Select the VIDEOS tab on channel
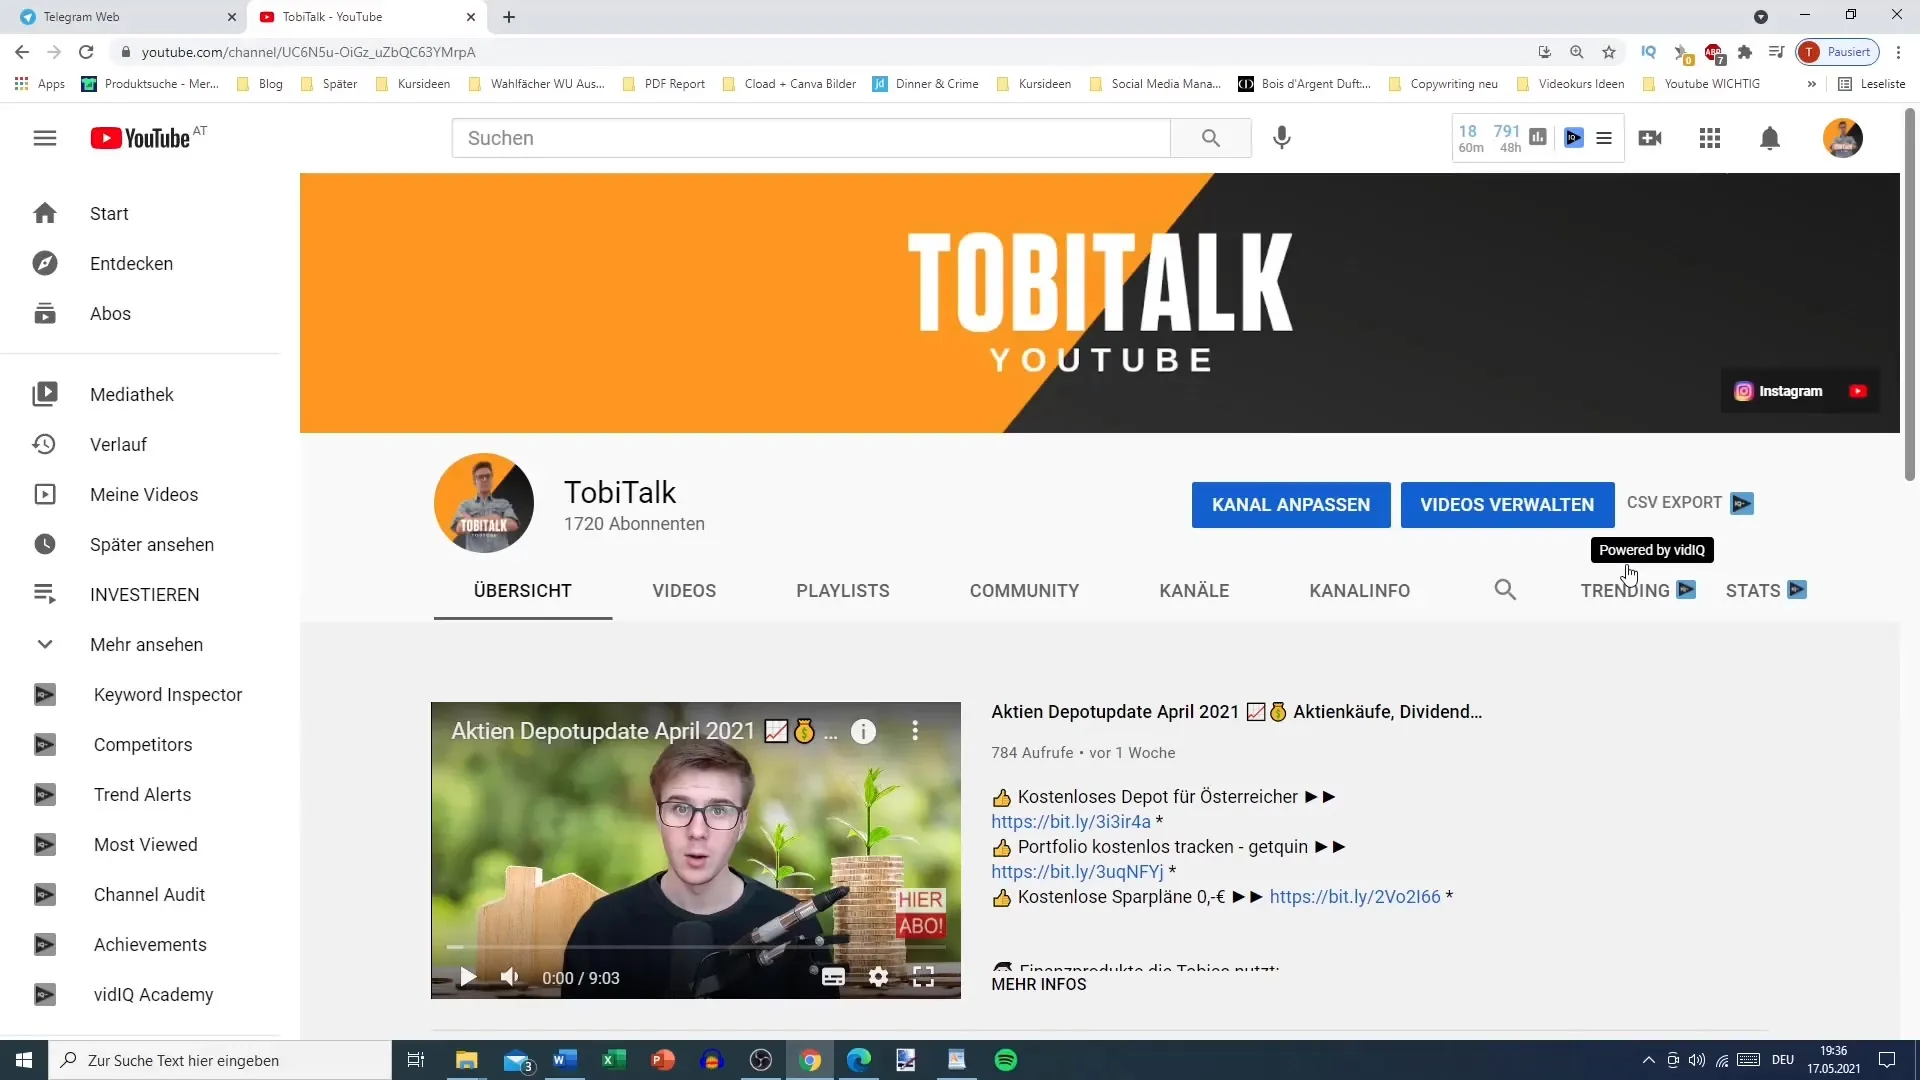Screen dimensions: 1920x1080 683,589
